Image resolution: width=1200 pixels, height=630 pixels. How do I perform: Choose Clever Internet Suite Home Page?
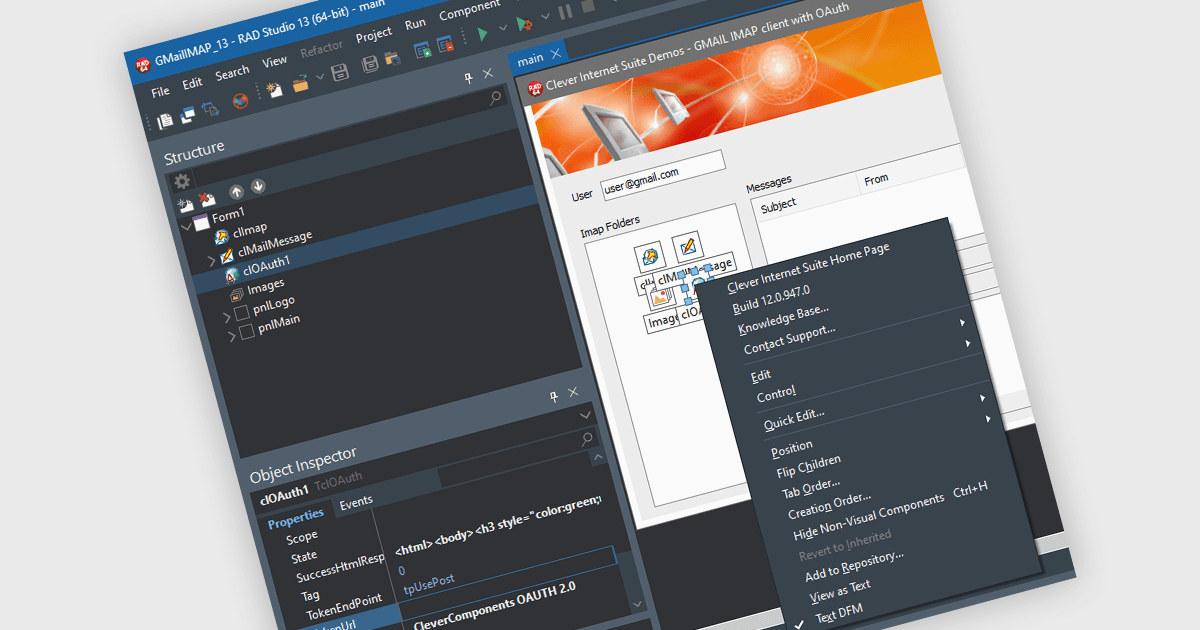[x=808, y=266]
